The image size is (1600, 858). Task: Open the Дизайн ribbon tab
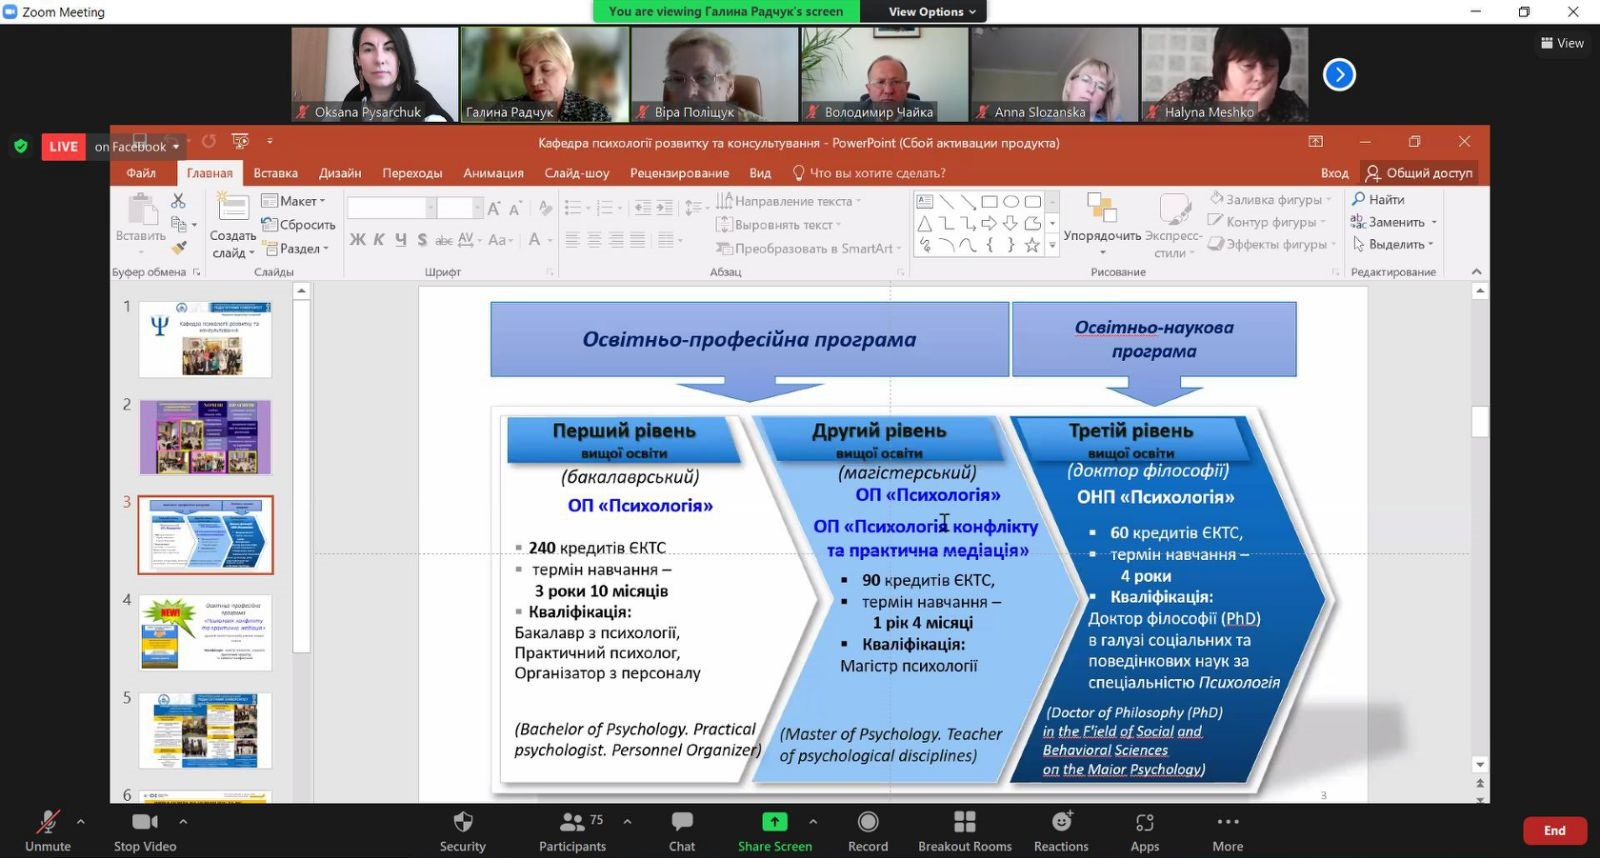pos(340,173)
